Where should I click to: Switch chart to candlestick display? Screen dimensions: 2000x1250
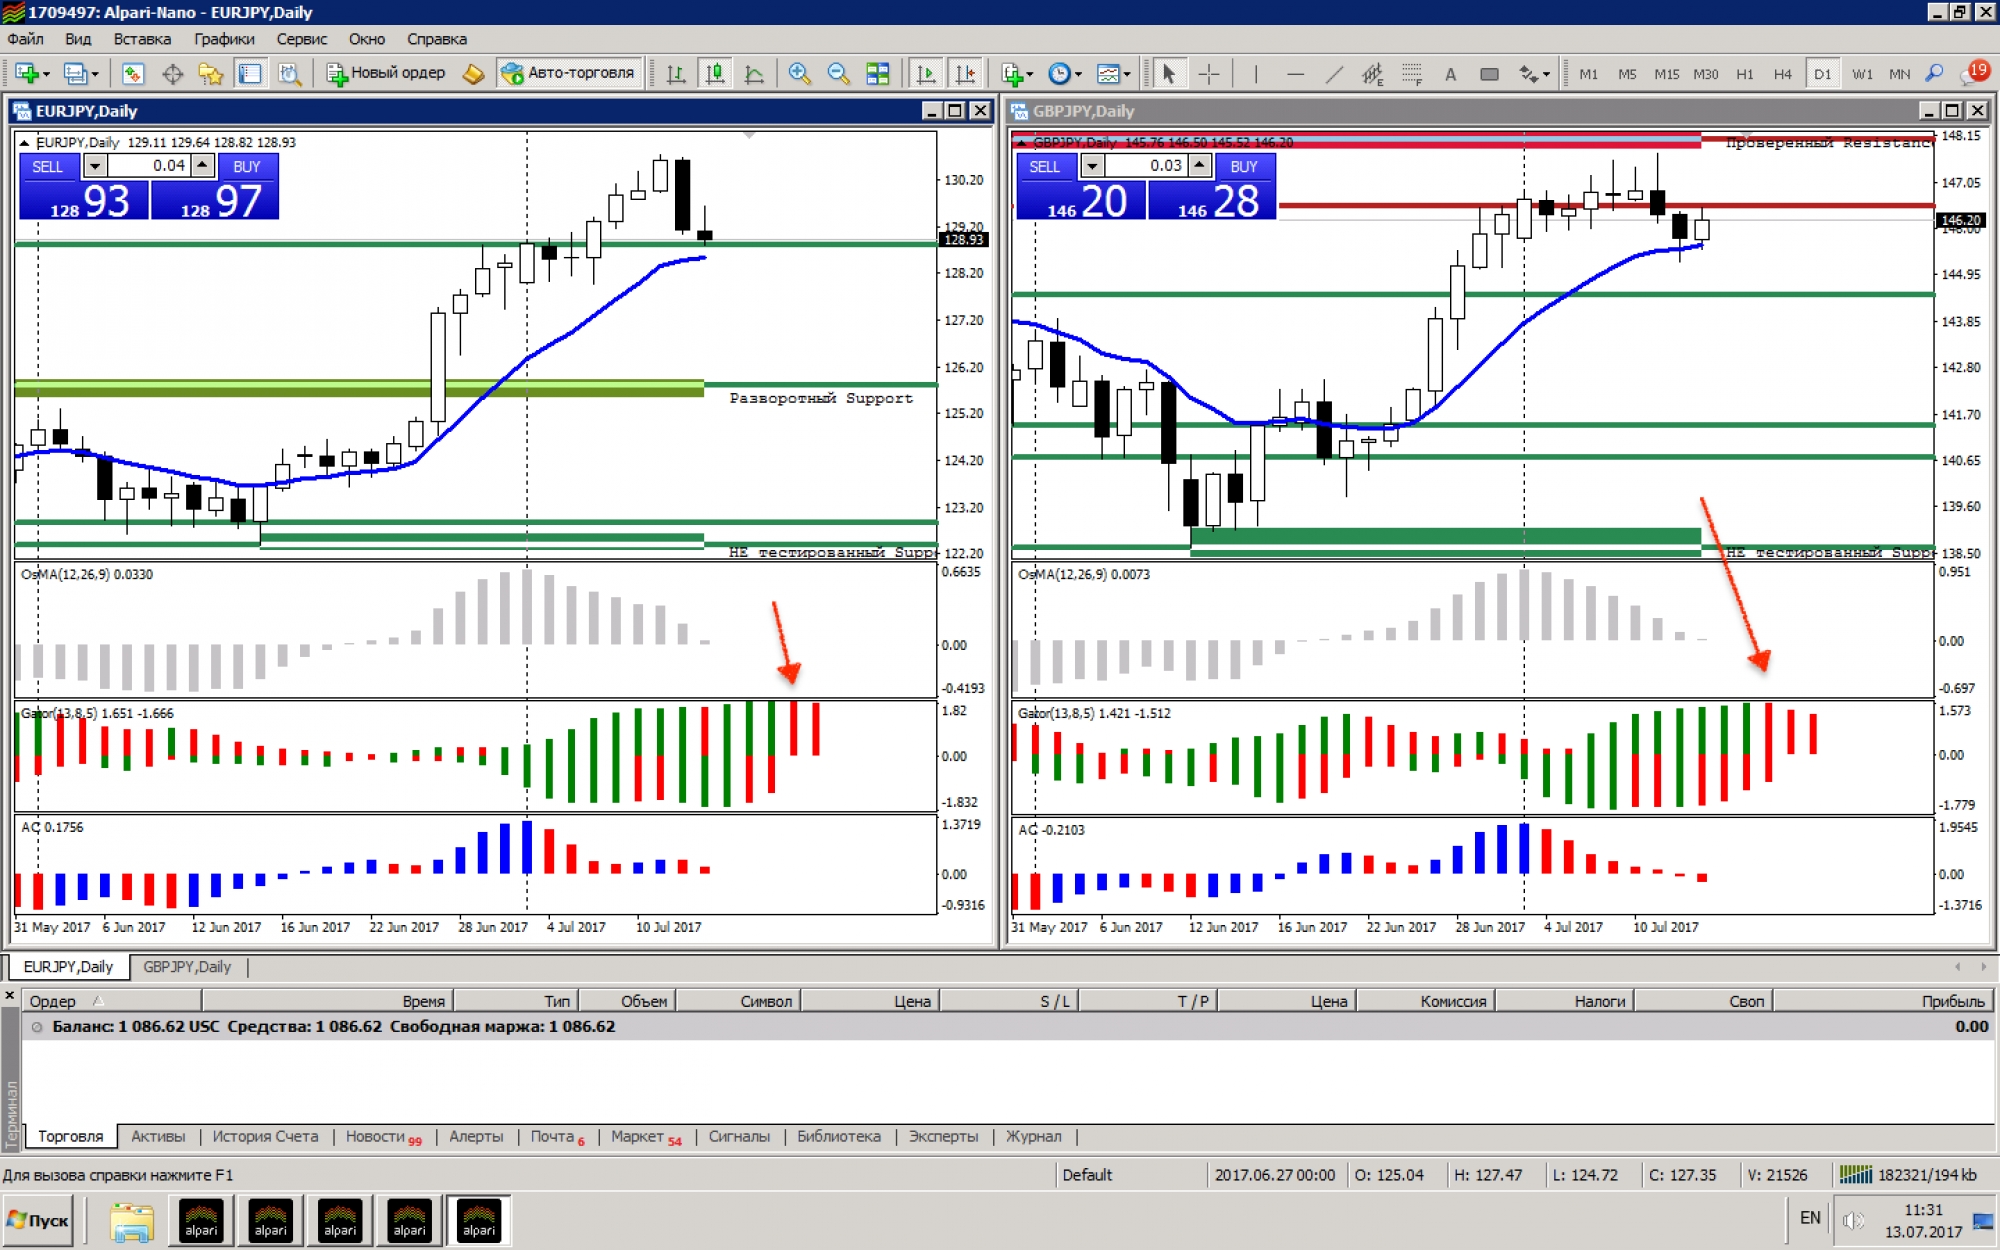pyautogui.click(x=715, y=74)
